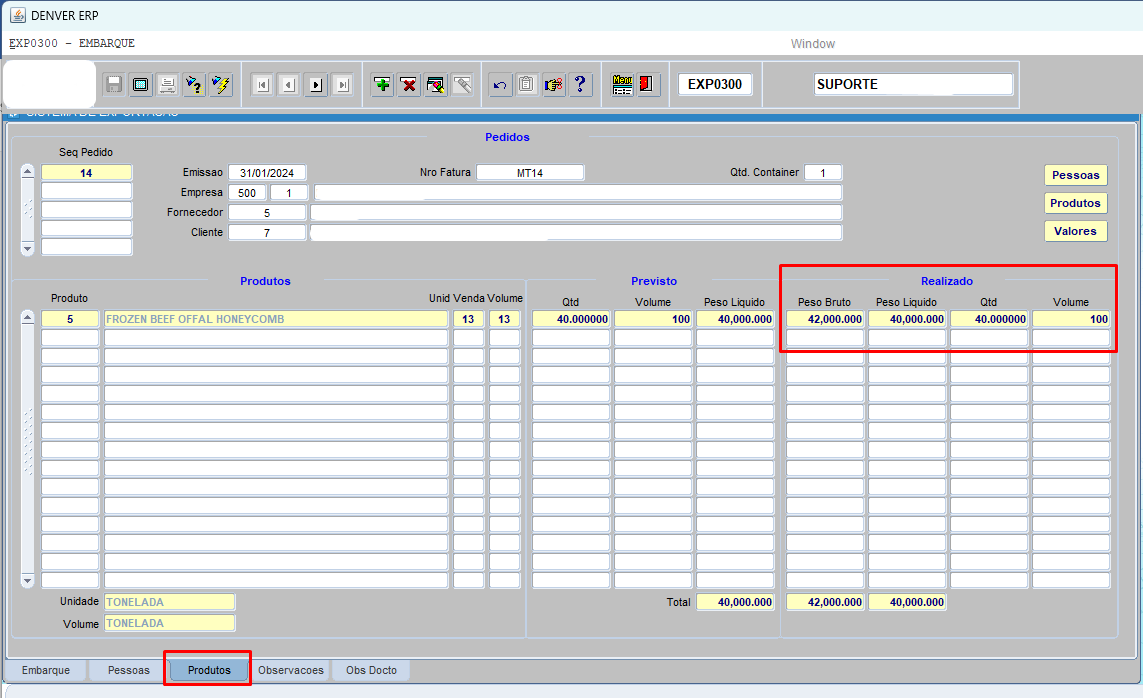Open the Window menu
Viewport: 1143px width, 698px height.
(813, 44)
